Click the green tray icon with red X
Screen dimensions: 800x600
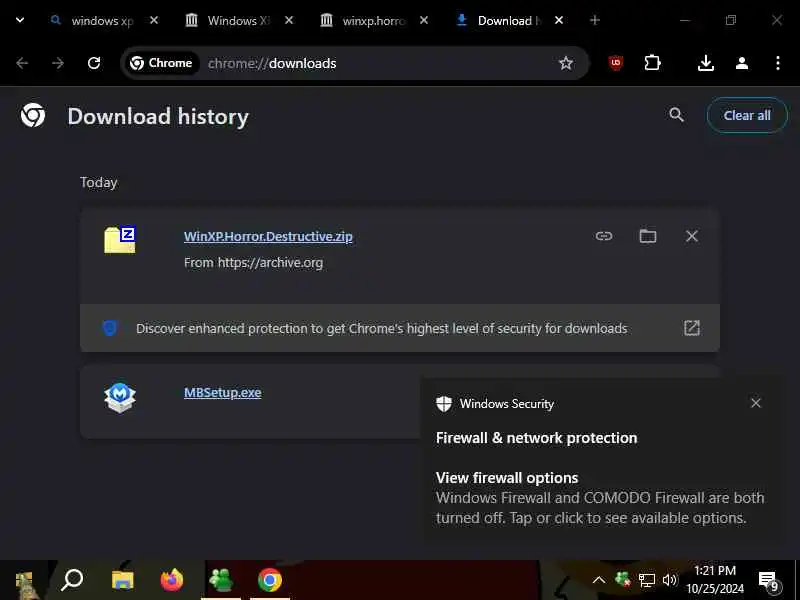[x=622, y=580]
